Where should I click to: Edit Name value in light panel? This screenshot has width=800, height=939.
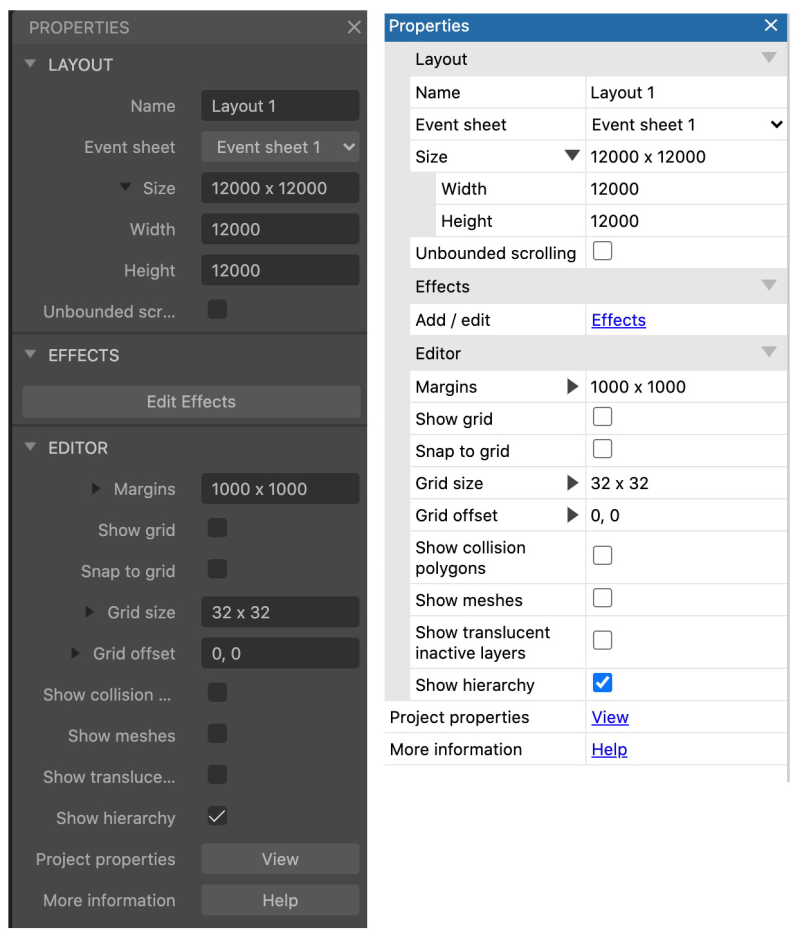686,92
